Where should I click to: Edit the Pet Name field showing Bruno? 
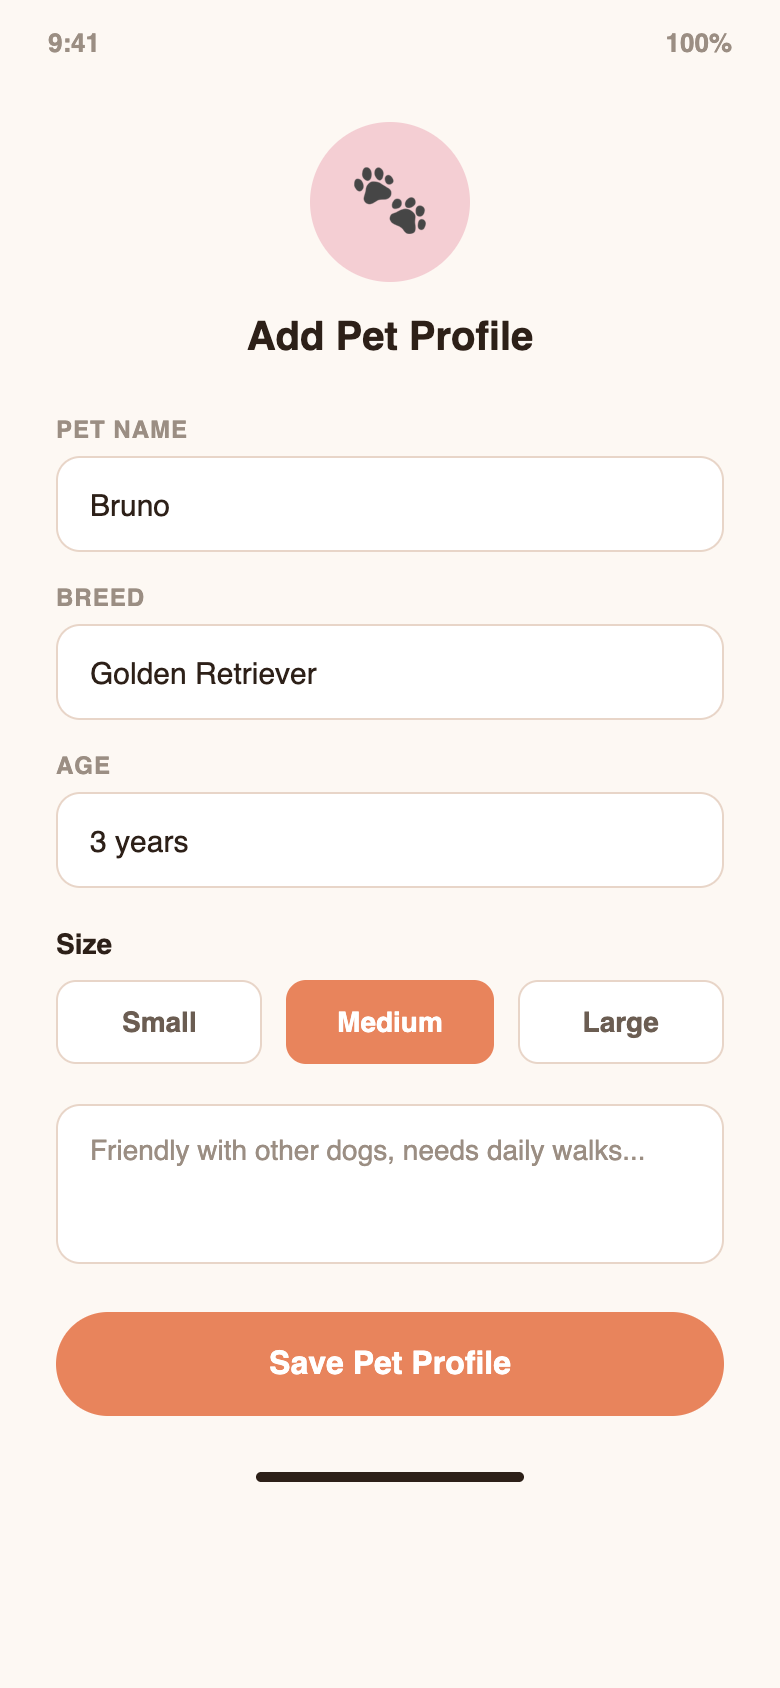click(390, 504)
